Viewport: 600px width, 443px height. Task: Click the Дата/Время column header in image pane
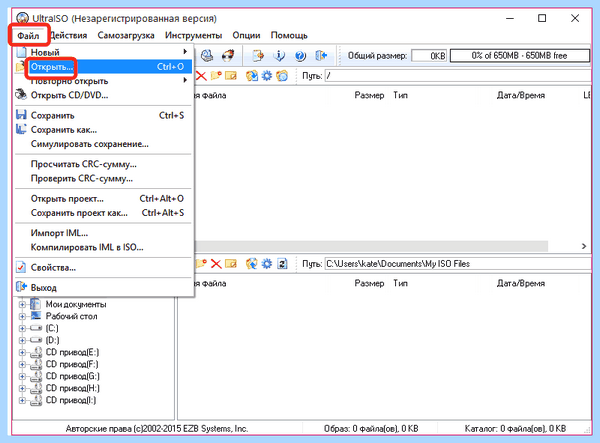520,95
